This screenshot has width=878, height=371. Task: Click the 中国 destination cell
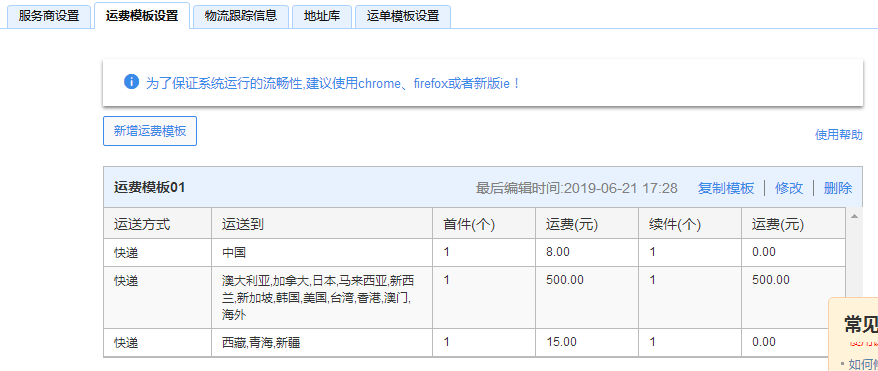322,252
